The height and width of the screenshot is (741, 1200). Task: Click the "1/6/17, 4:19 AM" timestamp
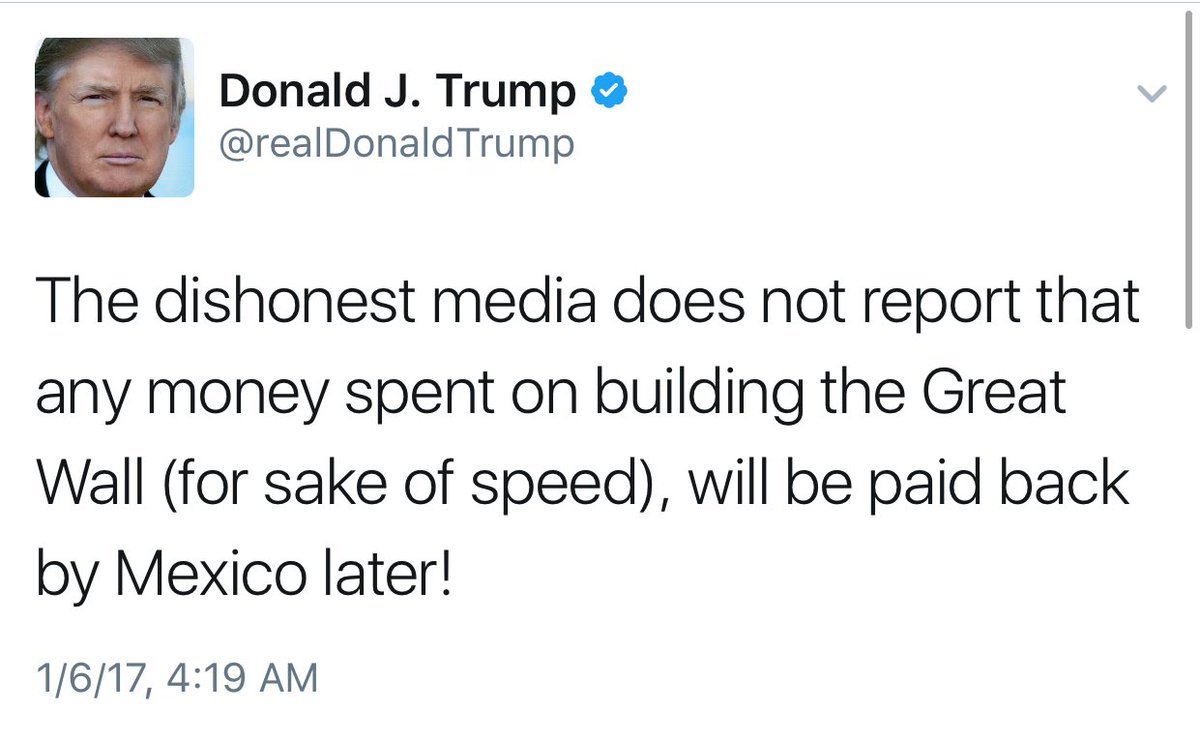pyautogui.click(x=177, y=680)
